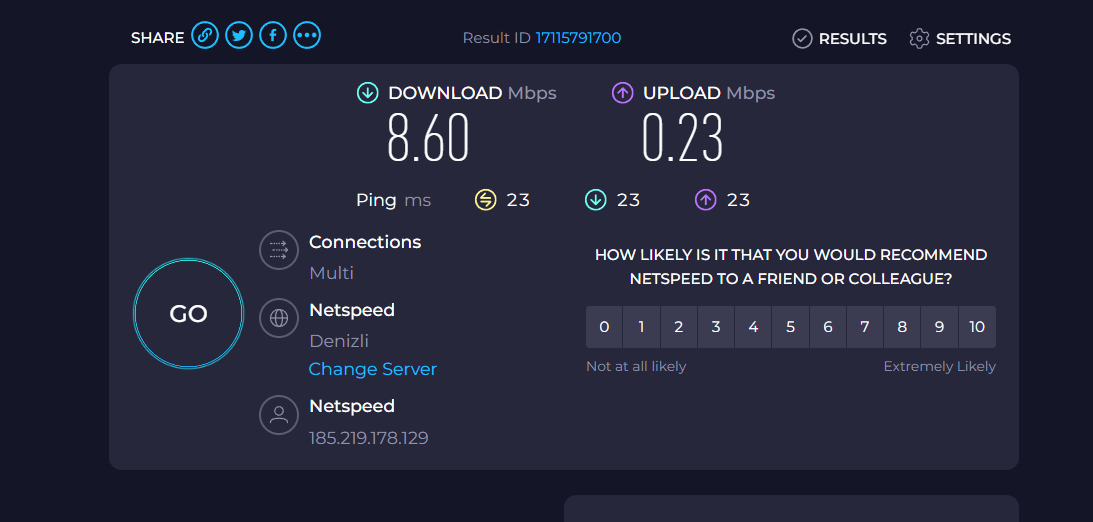Share result on Facebook
Screen dimensions: 1093x522
[x=273, y=36]
